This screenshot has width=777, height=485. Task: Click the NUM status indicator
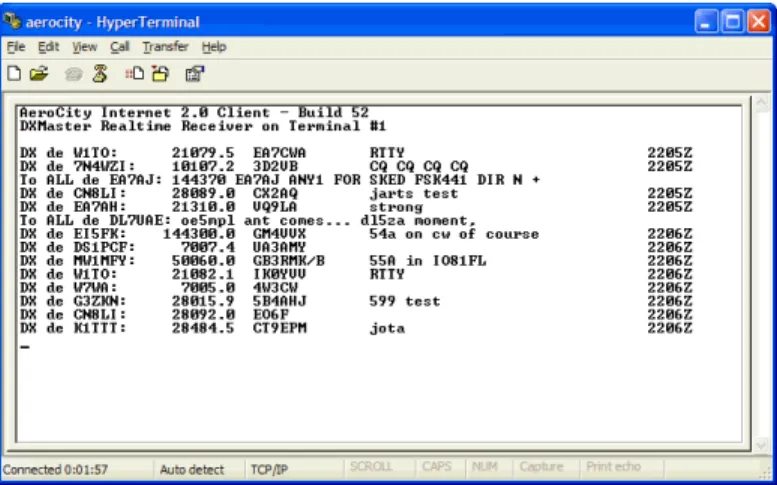click(x=485, y=467)
